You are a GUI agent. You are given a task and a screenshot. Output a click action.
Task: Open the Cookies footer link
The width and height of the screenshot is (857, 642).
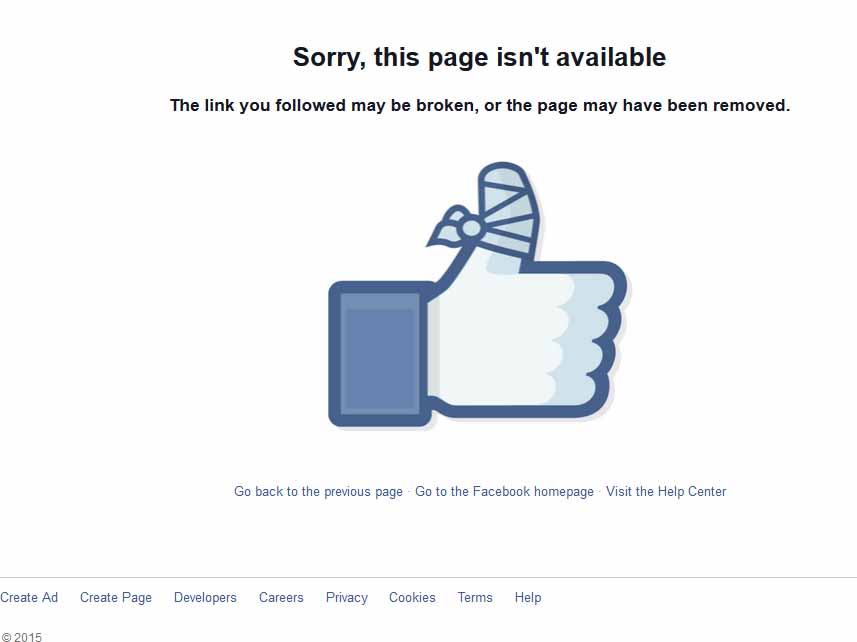point(412,597)
